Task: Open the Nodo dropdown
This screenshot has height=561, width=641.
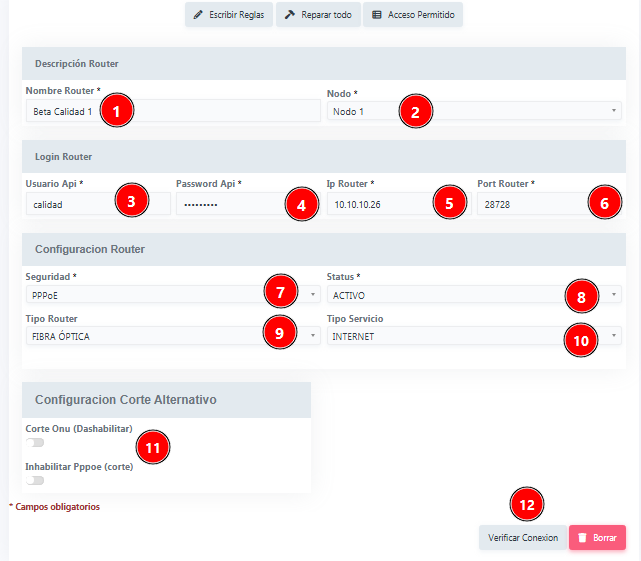Action: tap(474, 111)
